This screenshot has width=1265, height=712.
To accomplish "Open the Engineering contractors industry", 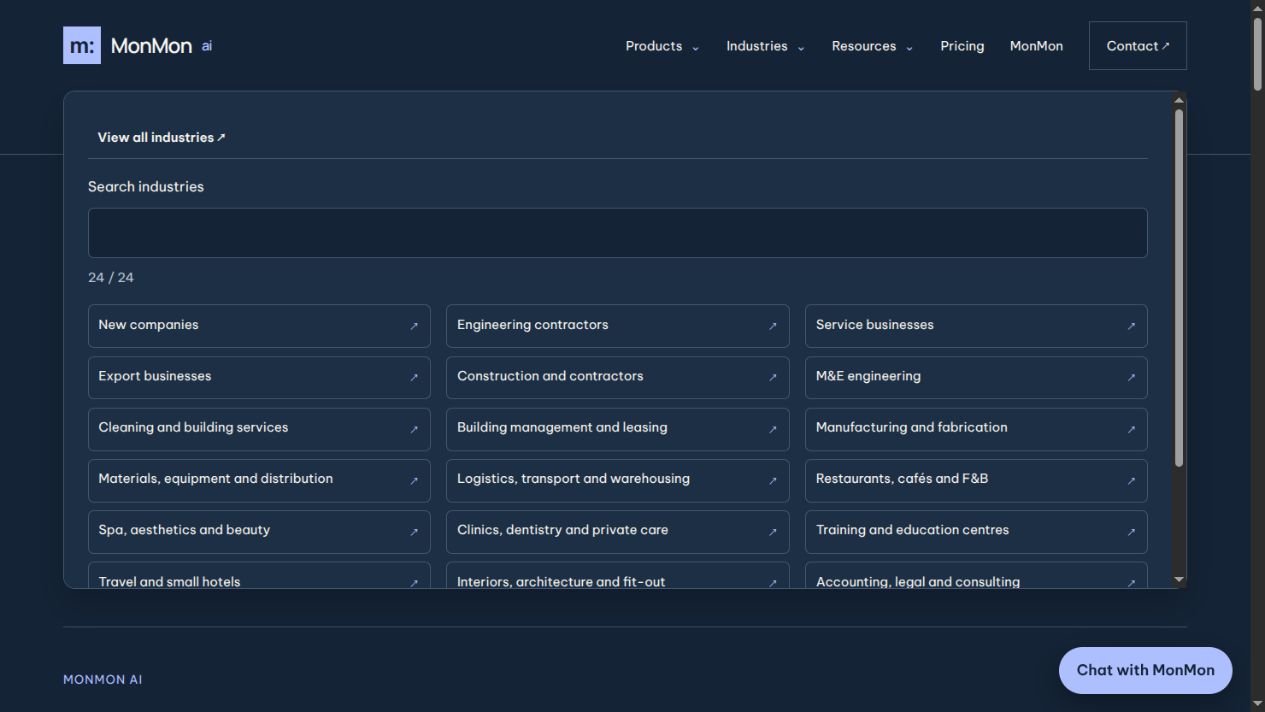I will [617, 326].
